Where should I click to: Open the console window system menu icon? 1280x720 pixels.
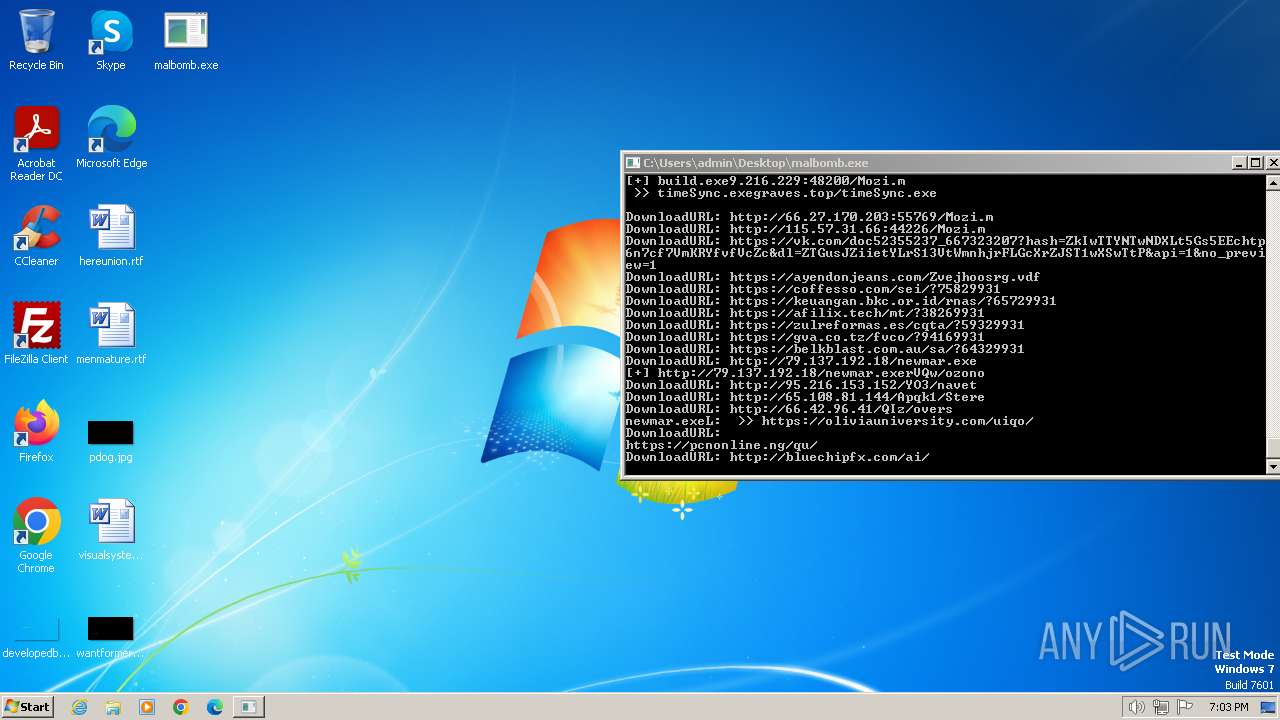click(x=632, y=163)
